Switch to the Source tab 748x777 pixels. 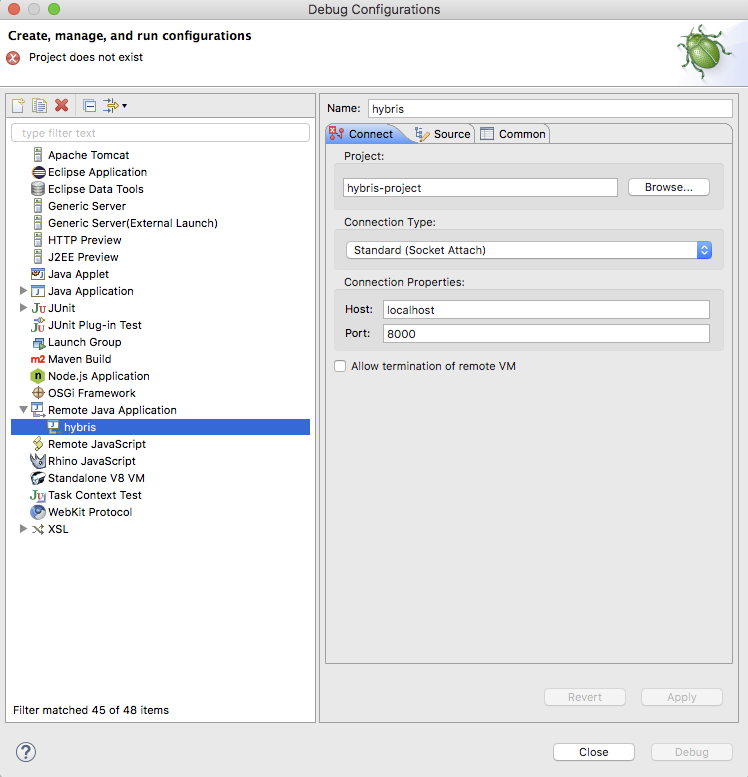tap(442, 134)
